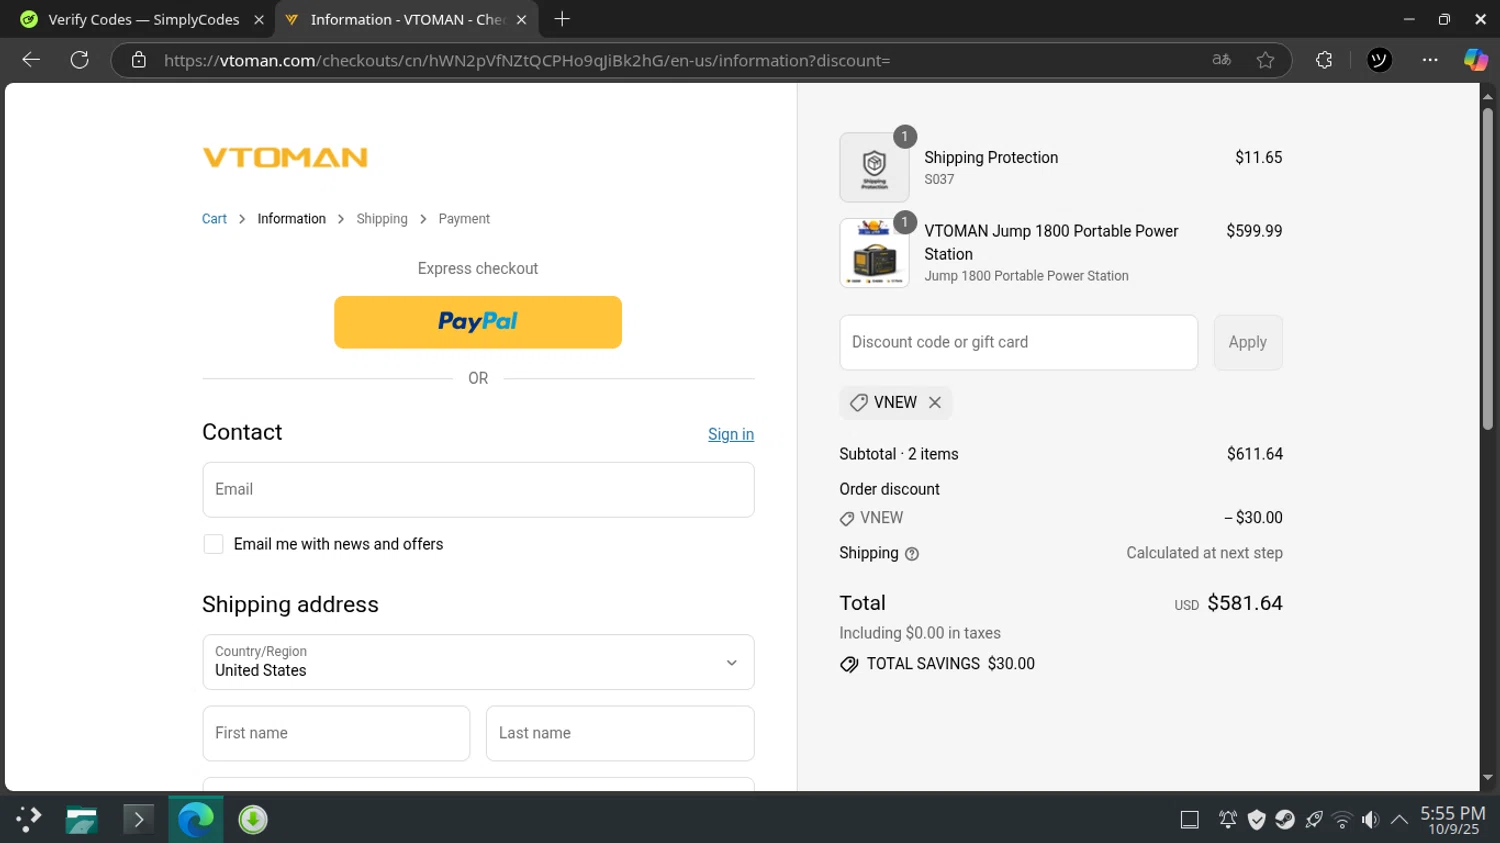Open a new browser tab

click(x=562, y=19)
